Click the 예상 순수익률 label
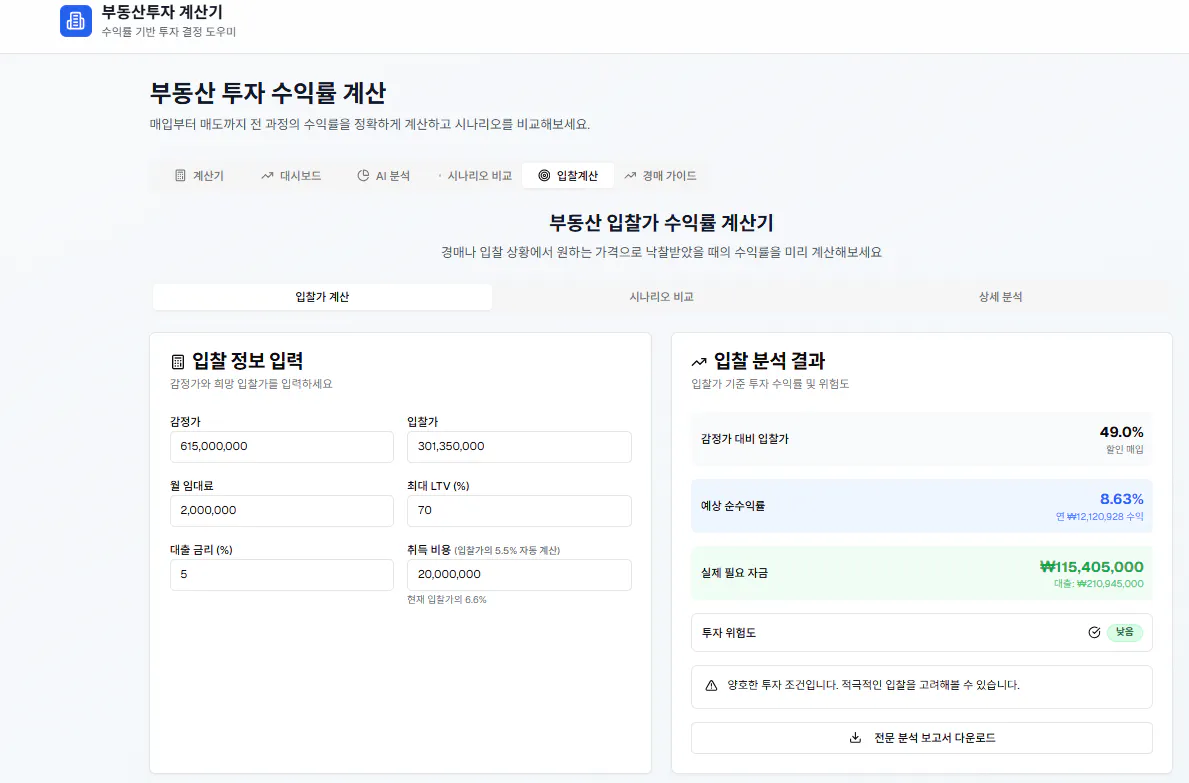Image resolution: width=1189 pixels, height=783 pixels. coord(733,506)
